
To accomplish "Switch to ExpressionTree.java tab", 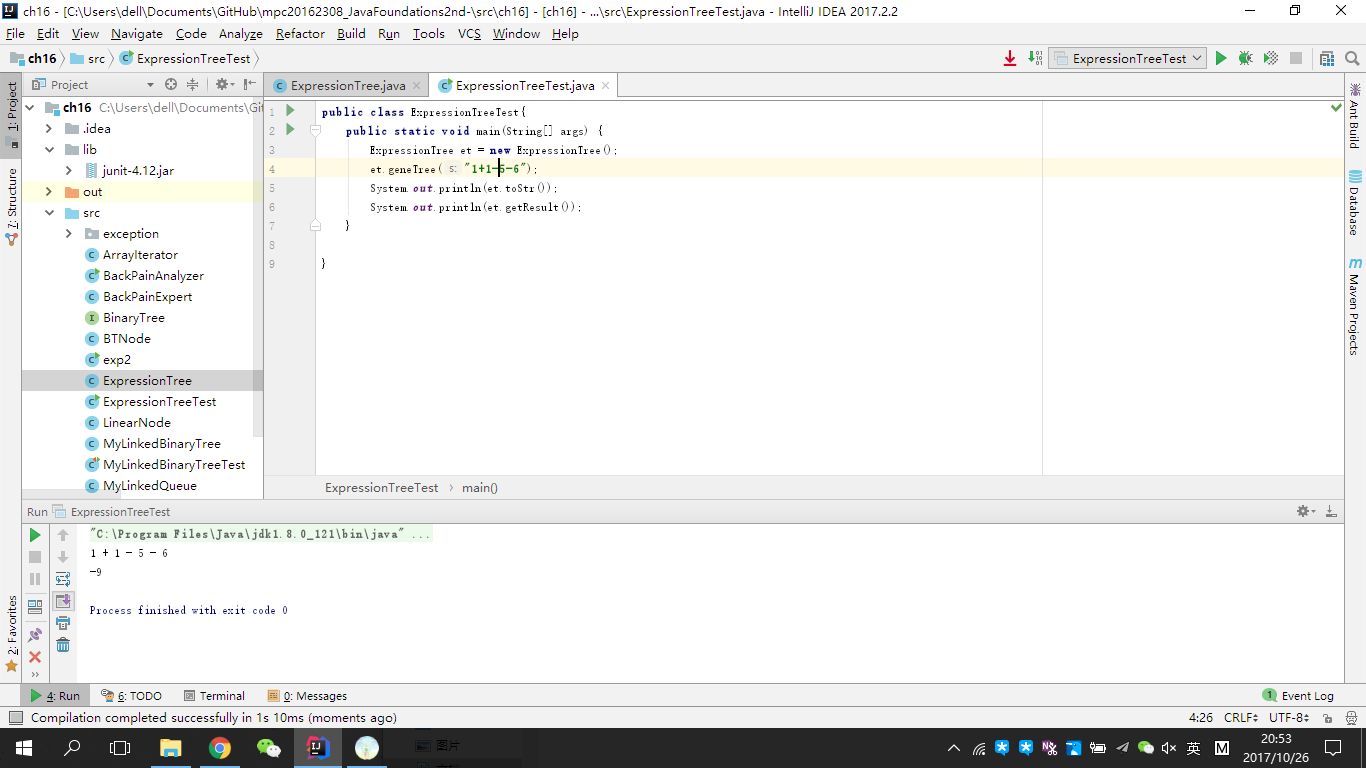I will click(x=347, y=85).
